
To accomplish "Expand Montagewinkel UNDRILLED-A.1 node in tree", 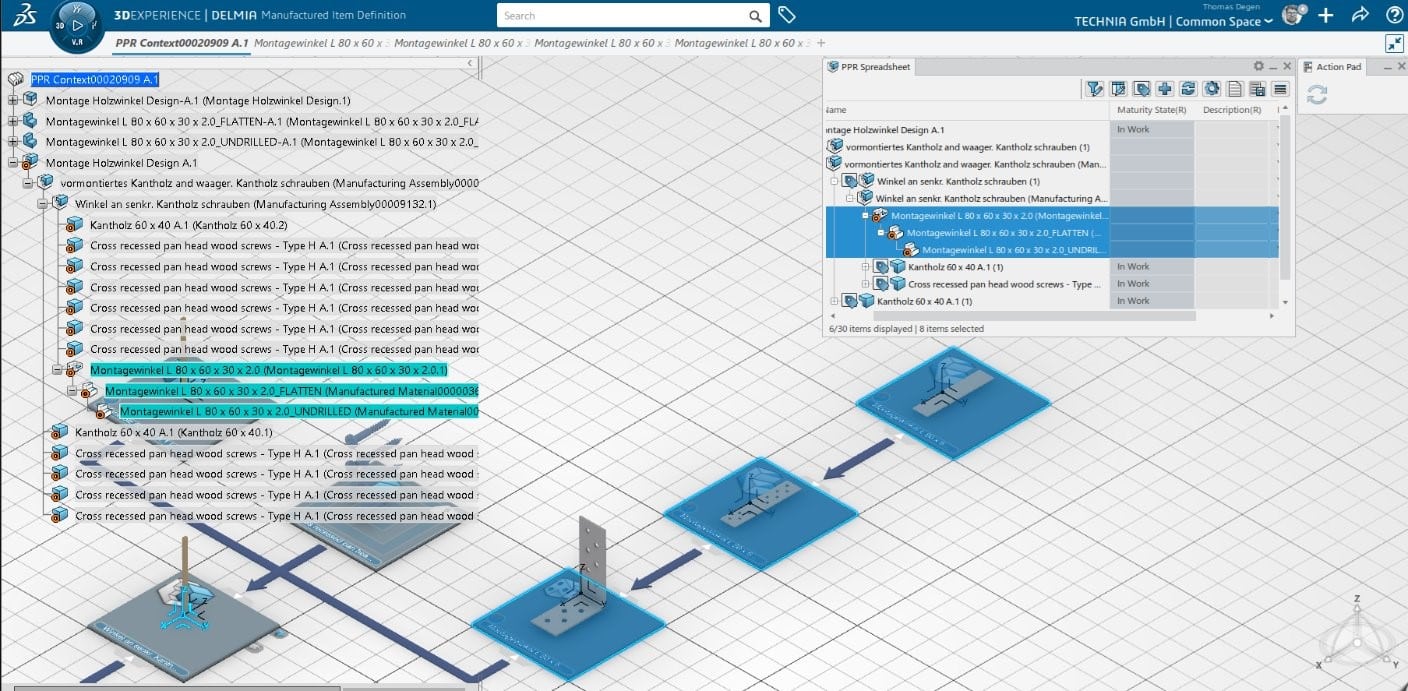I will click(12, 142).
